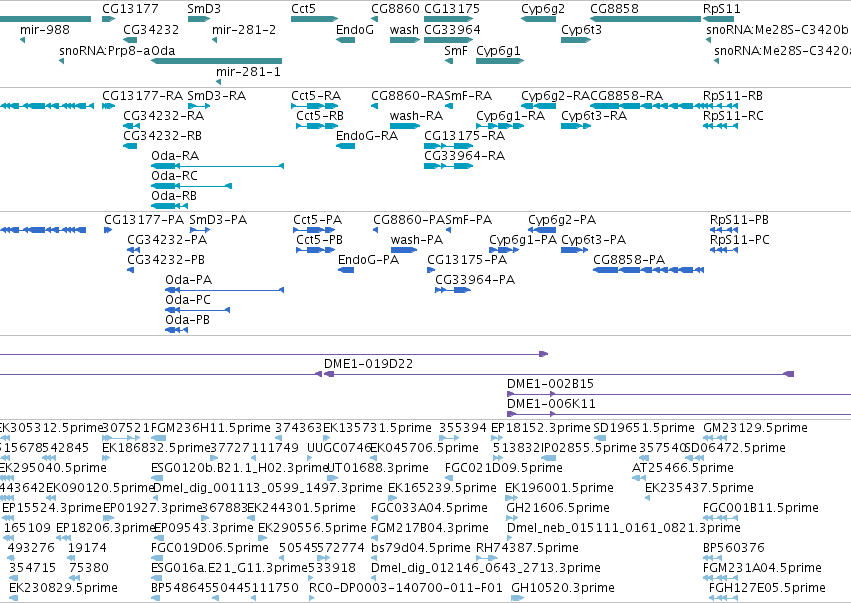Select the CG33964-PA protein label
Viewport: 851px width, 603px height.
coord(475,281)
